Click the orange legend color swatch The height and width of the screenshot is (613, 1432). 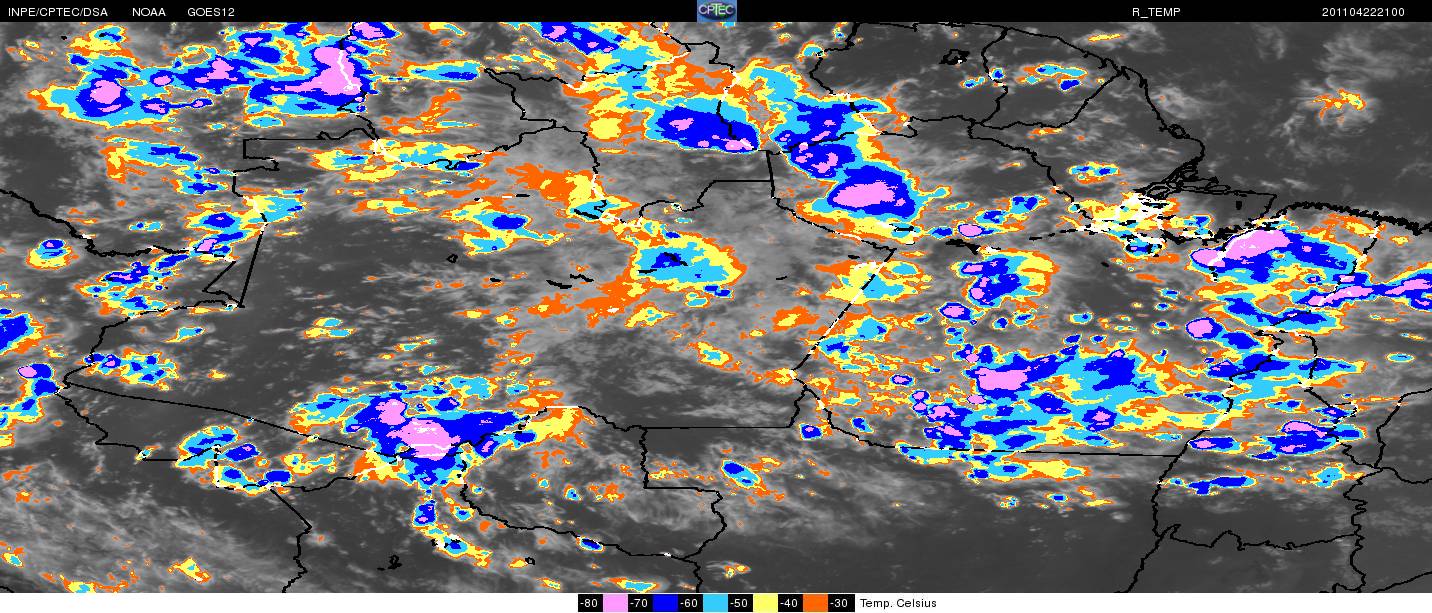pyautogui.click(x=815, y=603)
